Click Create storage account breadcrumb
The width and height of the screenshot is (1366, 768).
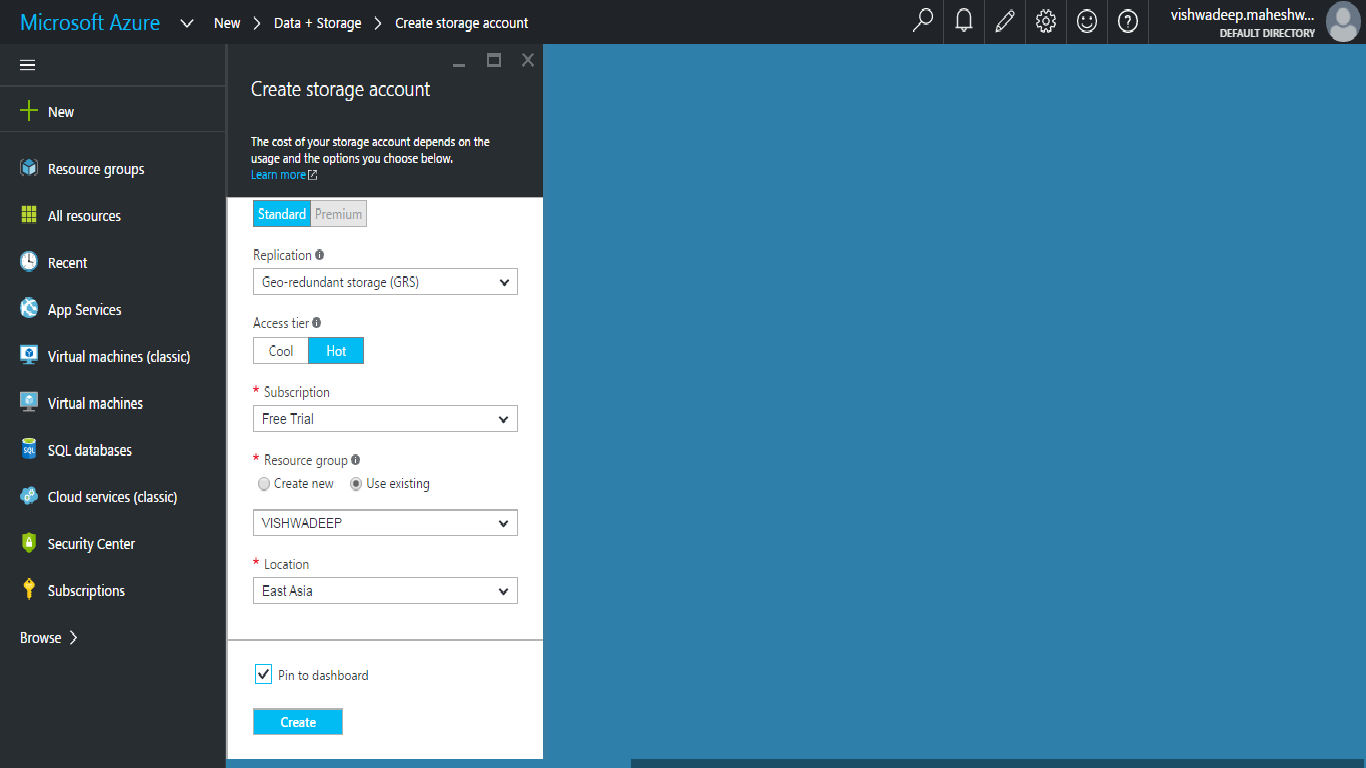tap(462, 22)
